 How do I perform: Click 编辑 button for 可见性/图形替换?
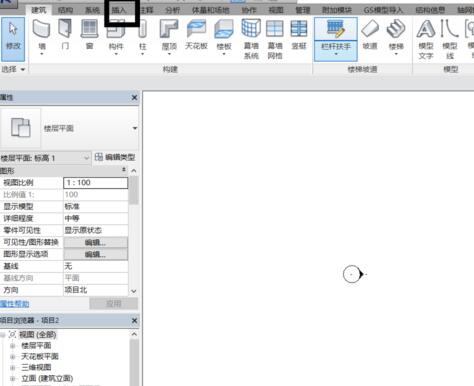click(96, 242)
